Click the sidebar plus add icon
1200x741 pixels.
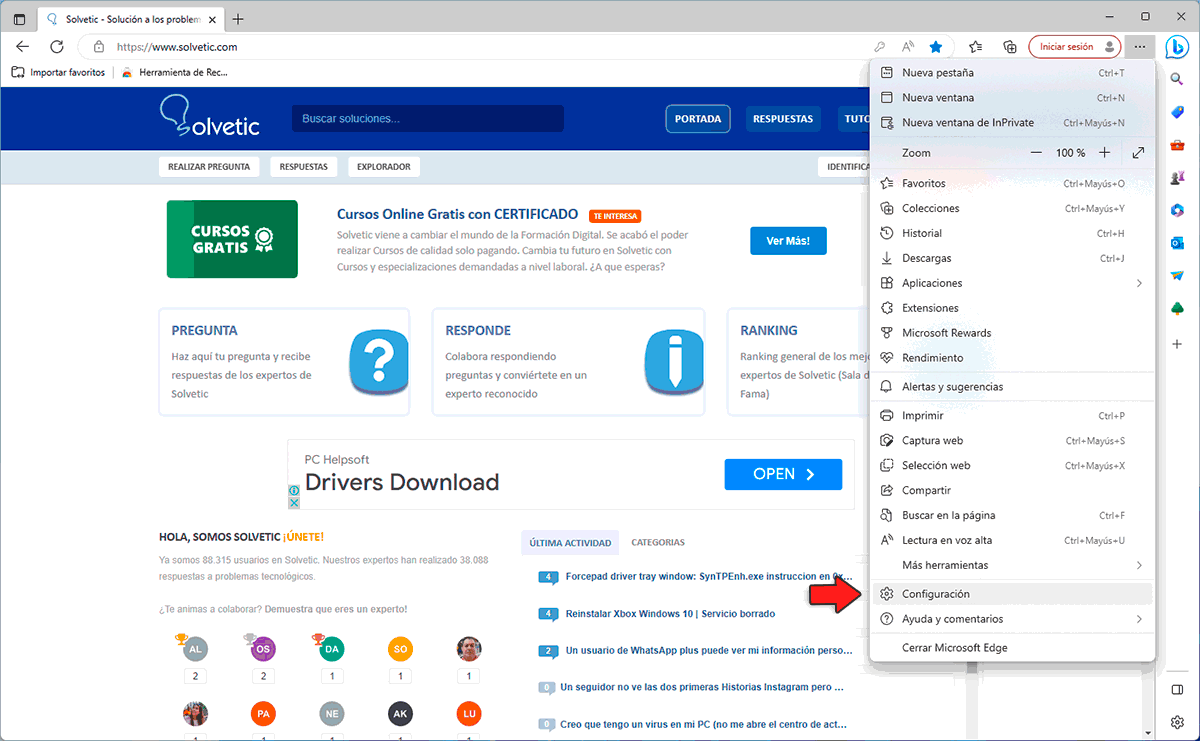click(x=1178, y=344)
